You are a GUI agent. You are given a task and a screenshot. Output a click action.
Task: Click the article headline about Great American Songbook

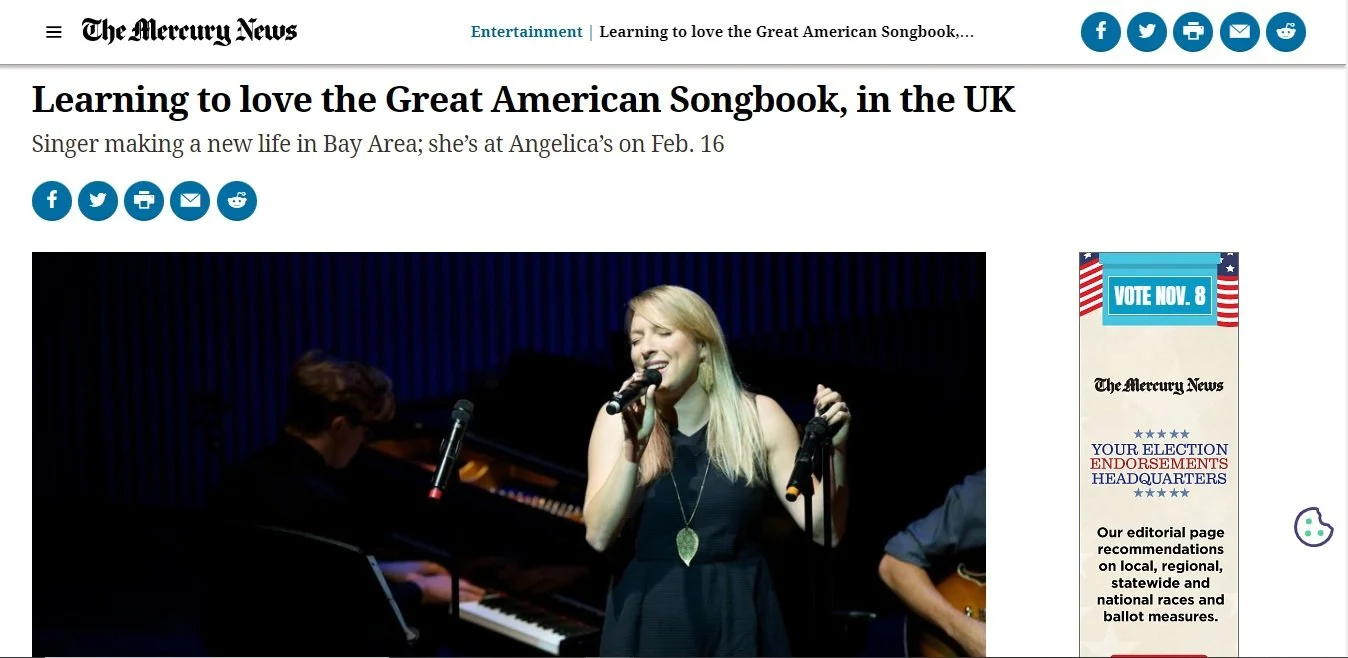point(524,100)
